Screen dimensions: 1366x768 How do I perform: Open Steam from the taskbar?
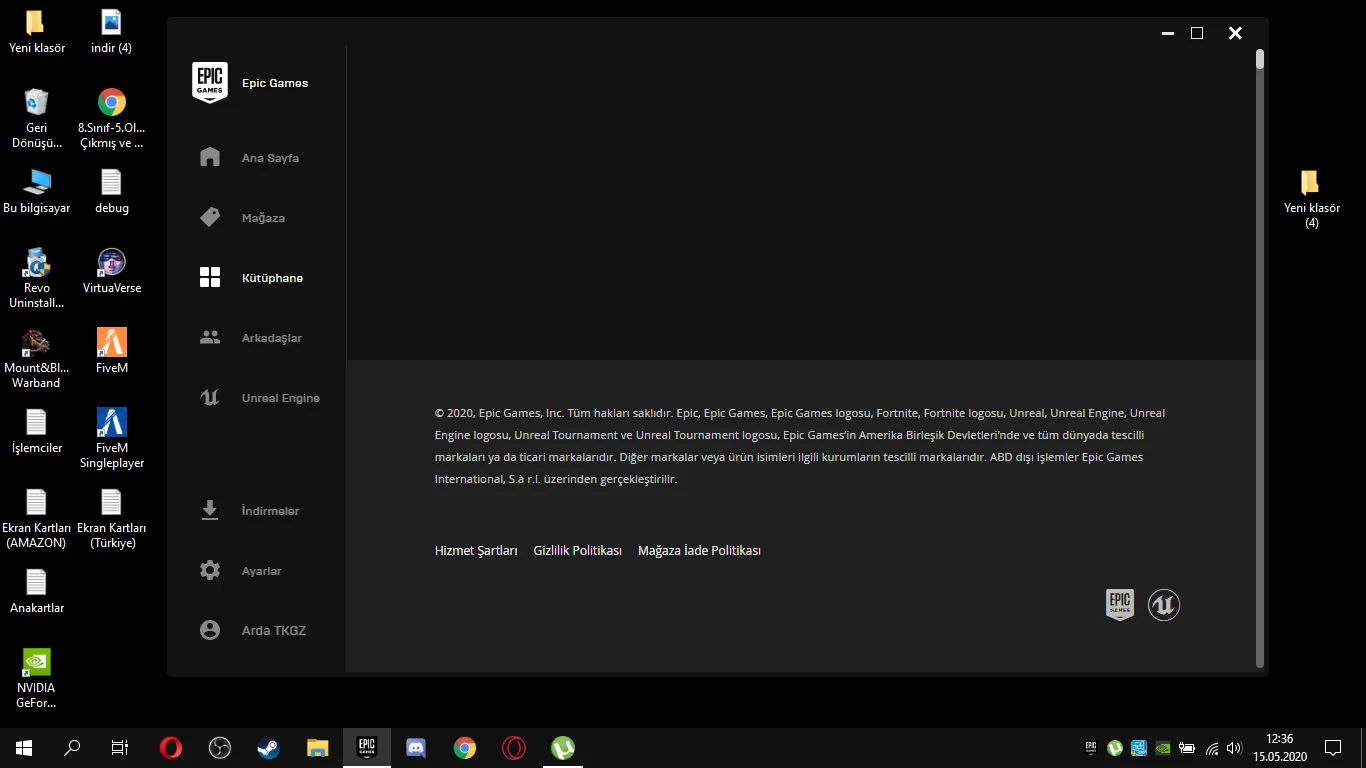click(269, 748)
